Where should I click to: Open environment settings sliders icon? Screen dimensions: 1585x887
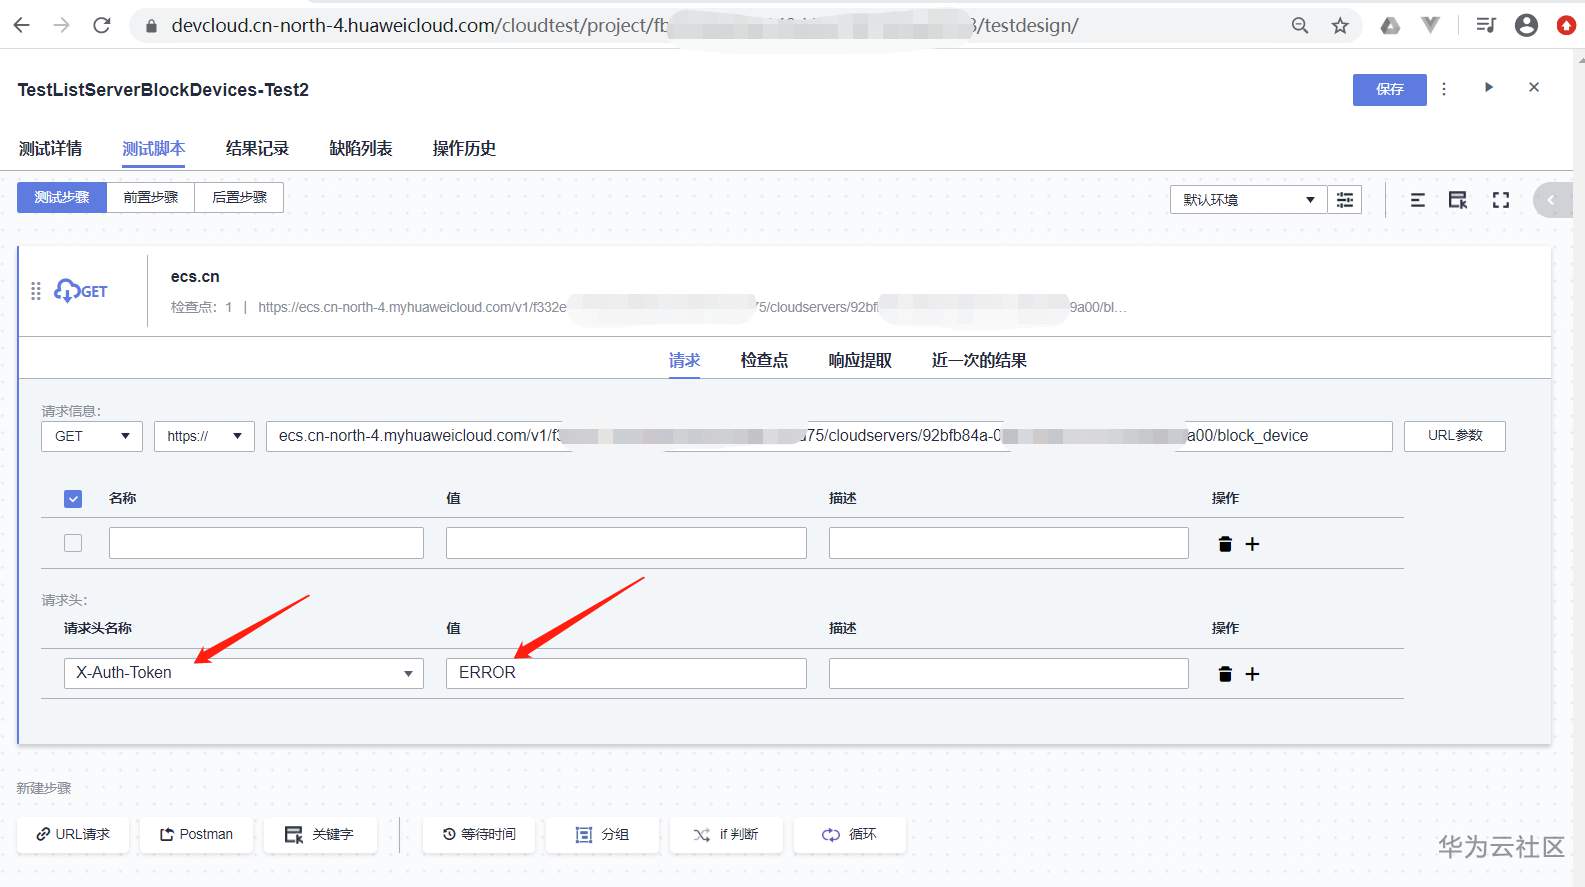coord(1345,200)
